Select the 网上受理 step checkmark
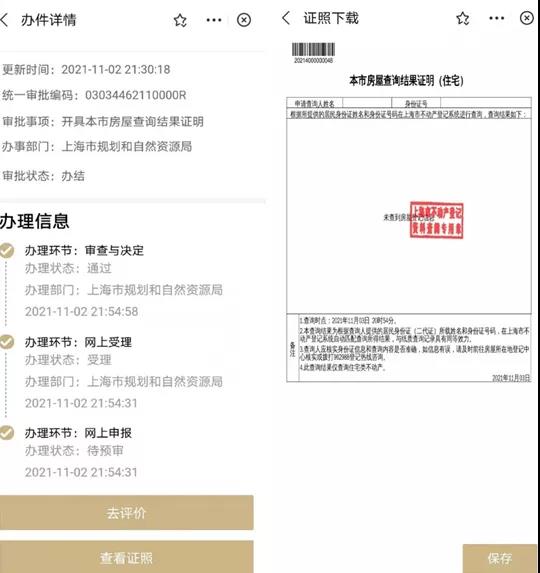The image size is (540, 573). tap(6, 342)
